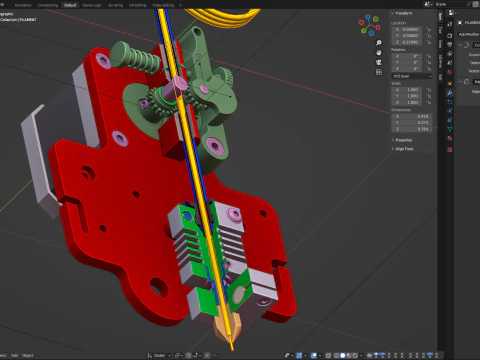Toggle camera view with the camera gizmo
The image size is (480, 360).
(379, 62)
